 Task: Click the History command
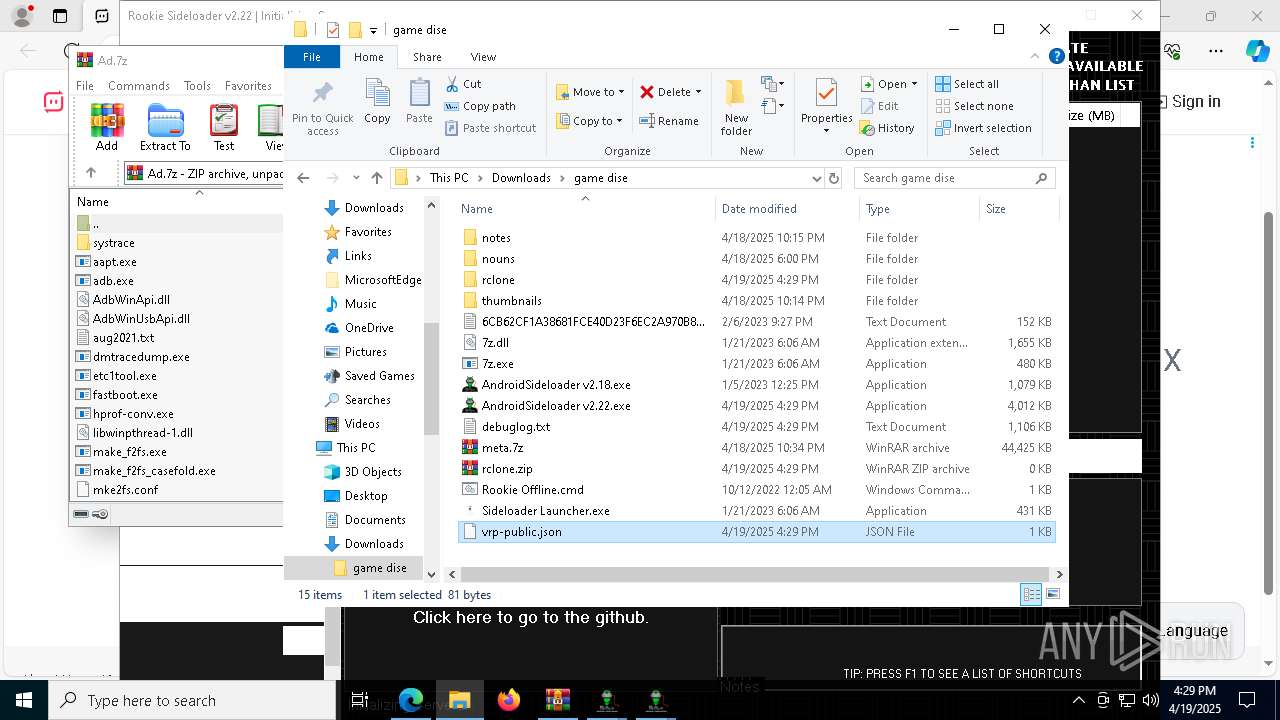887,128
